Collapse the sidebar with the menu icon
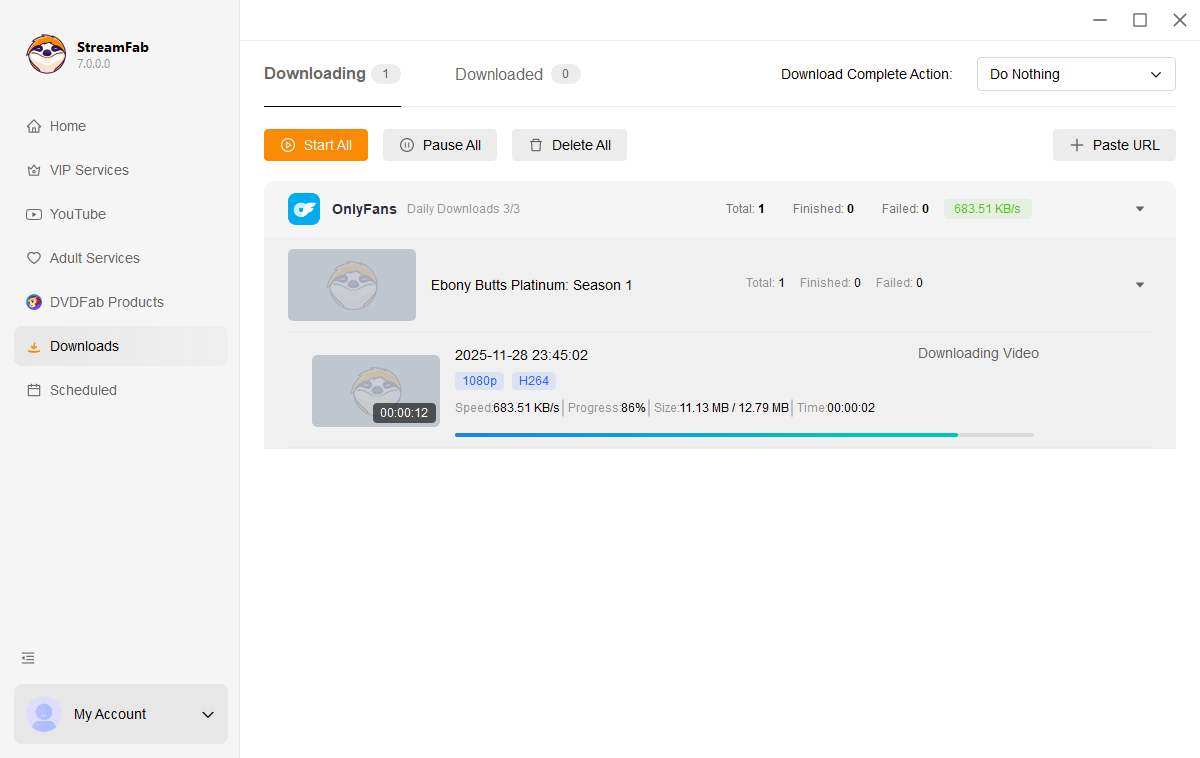1200x758 pixels. [28, 658]
